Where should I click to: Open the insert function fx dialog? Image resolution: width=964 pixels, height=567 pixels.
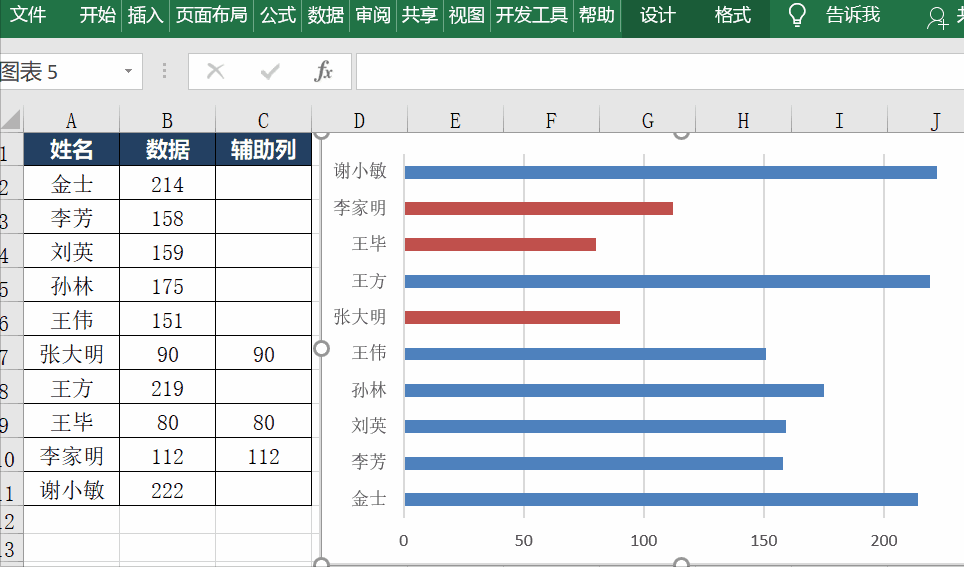pos(323,71)
